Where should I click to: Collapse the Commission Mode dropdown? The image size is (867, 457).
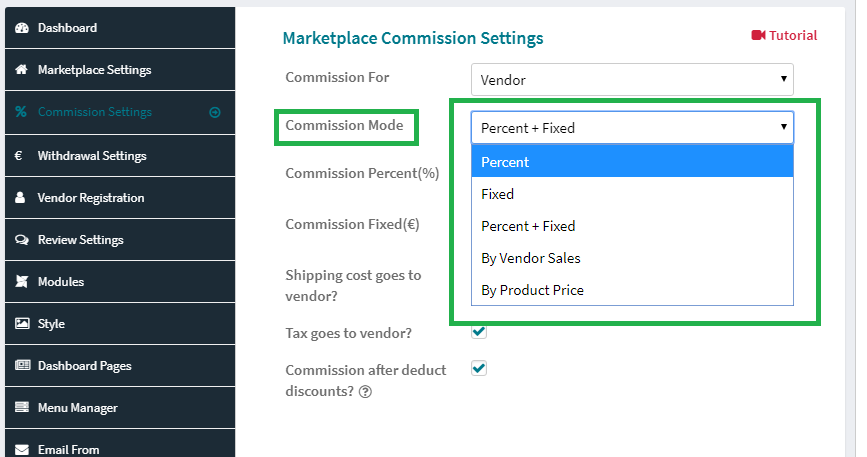click(632, 128)
